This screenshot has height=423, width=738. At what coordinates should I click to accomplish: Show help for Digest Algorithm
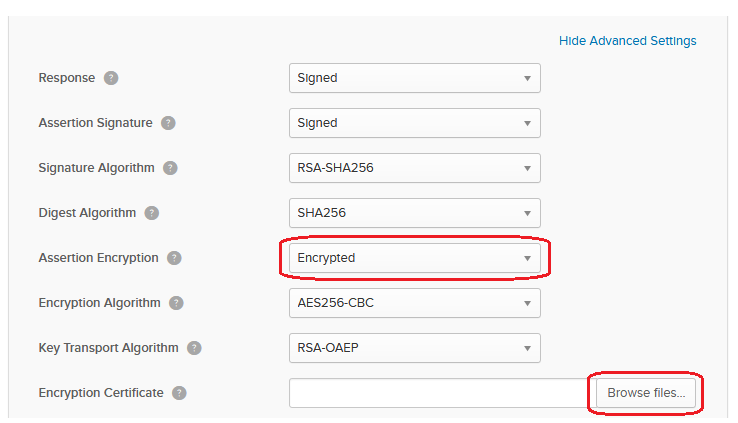pyautogui.click(x=152, y=213)
